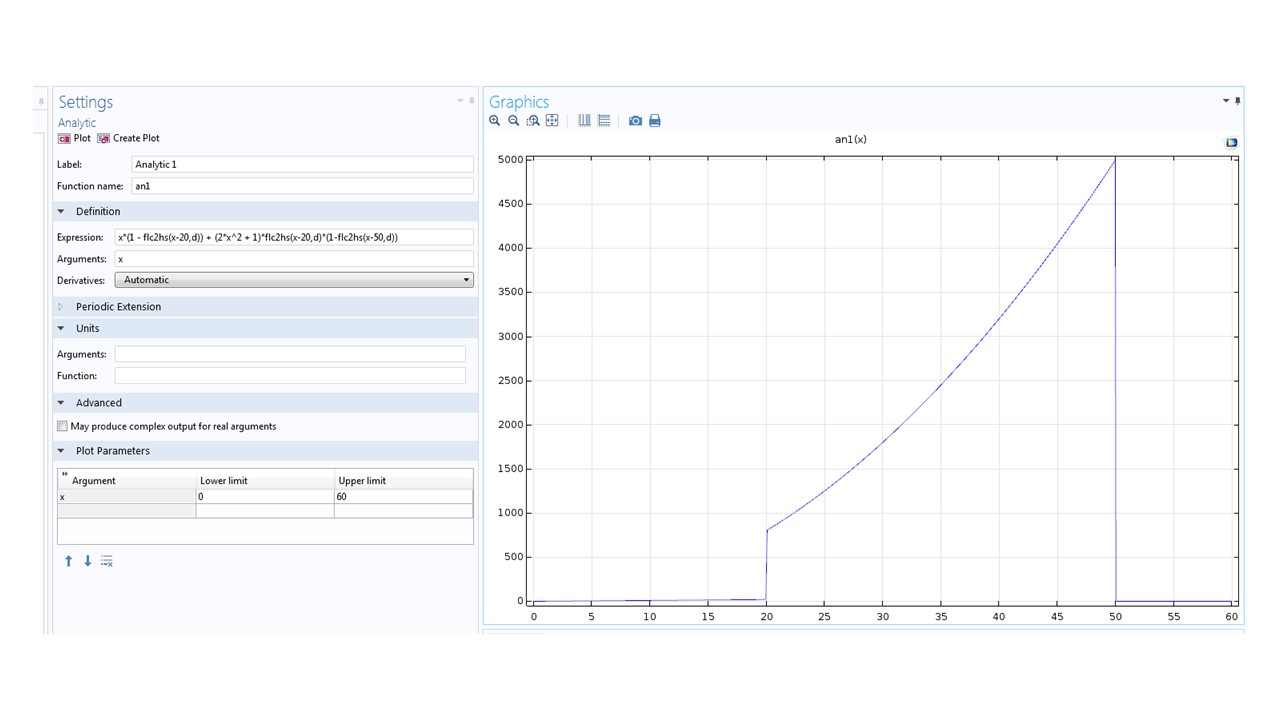The width and height of the screenshot is (1280, 720).
Task: Open the Derivatives dropdown set to Automatic
Action: (294, 280)
